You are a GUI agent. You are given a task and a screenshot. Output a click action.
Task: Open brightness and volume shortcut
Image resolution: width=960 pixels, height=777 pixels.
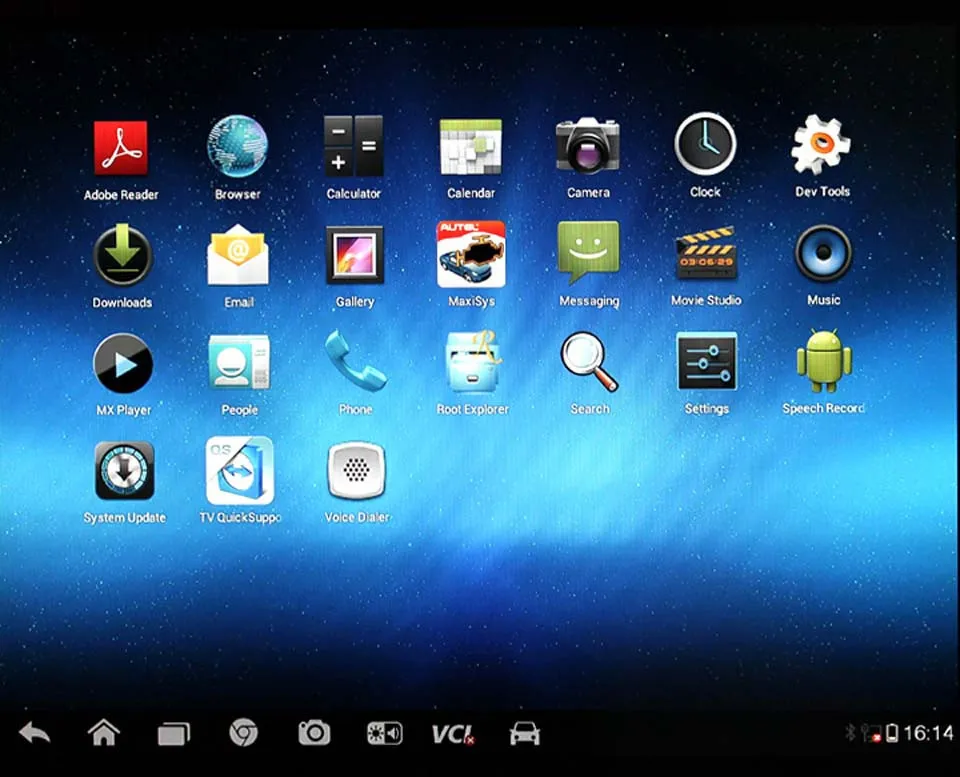click(384, 734)
